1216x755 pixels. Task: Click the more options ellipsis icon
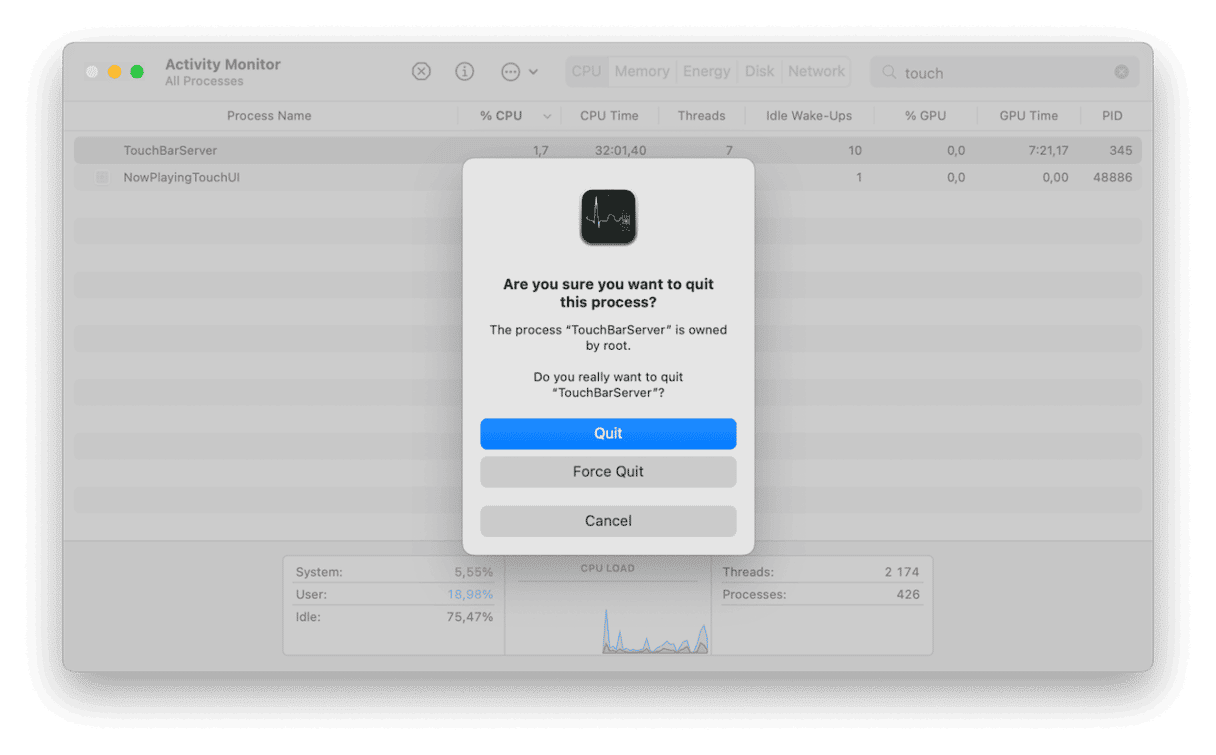coord(512,71)
